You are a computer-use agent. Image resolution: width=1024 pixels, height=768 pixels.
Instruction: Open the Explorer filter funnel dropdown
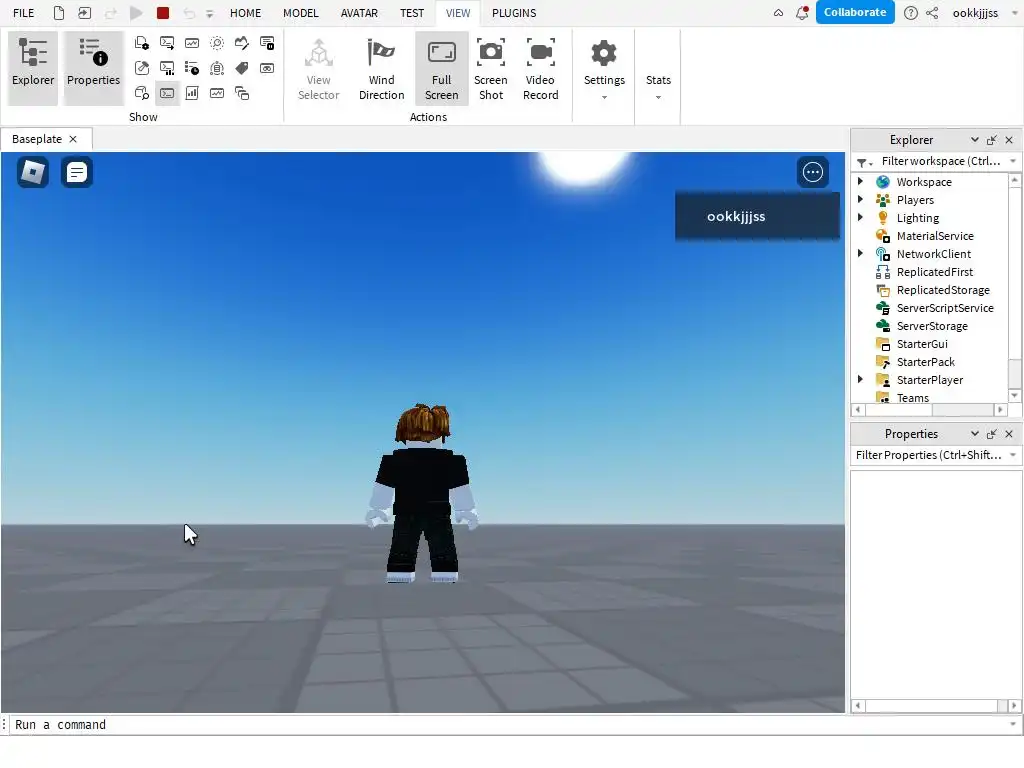point(864,162)
